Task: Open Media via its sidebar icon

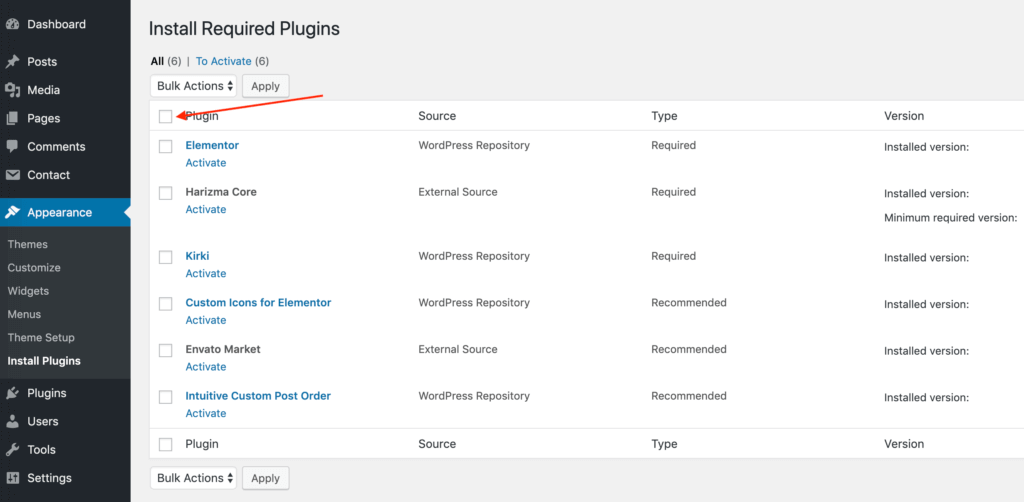Action: [13, 90]
